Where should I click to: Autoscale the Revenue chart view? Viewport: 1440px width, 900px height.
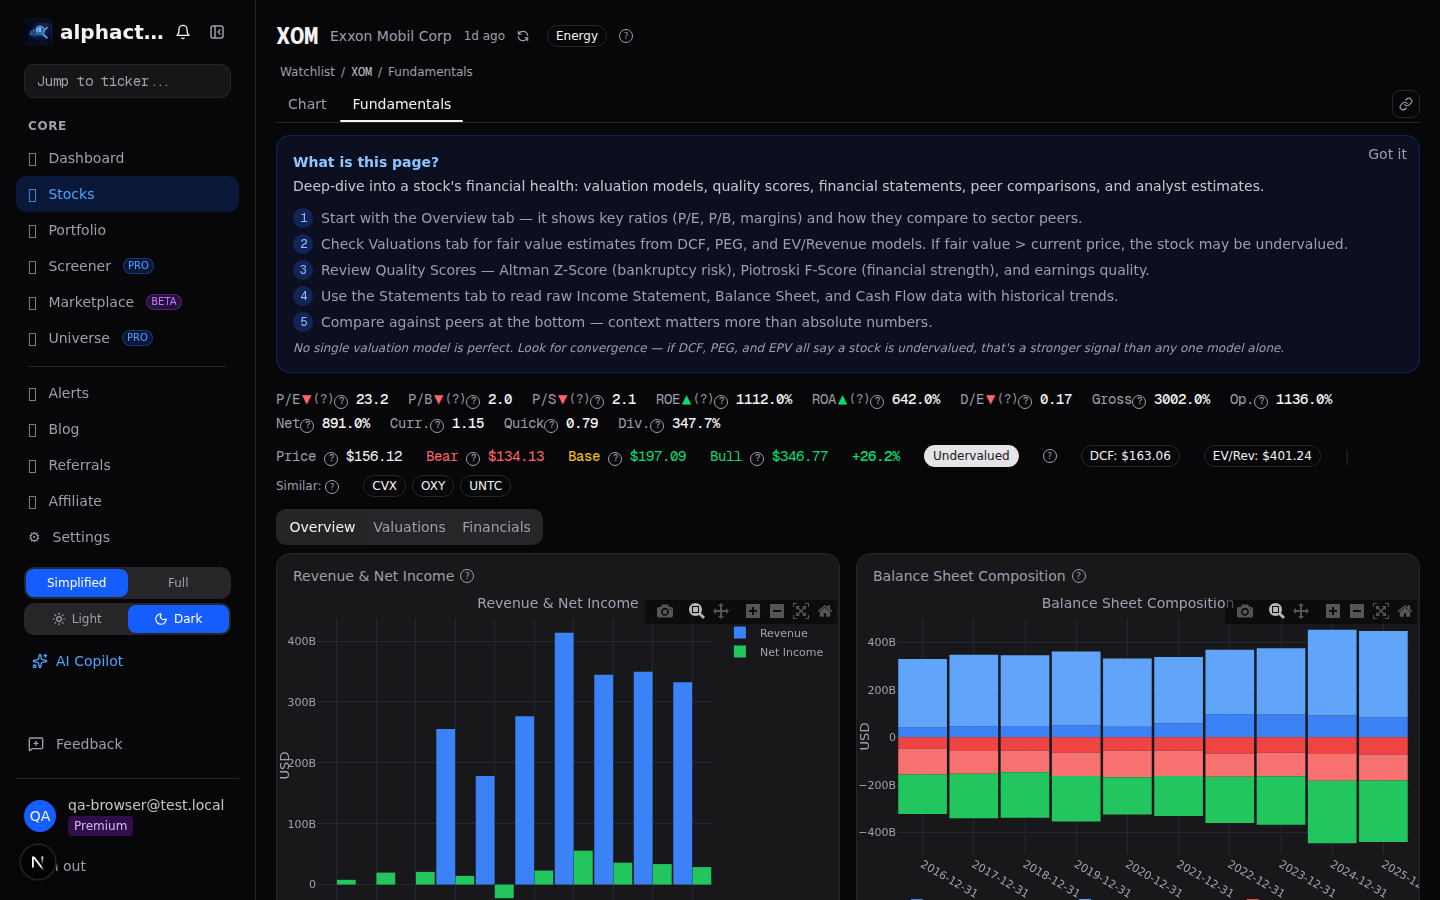point(801,611)
